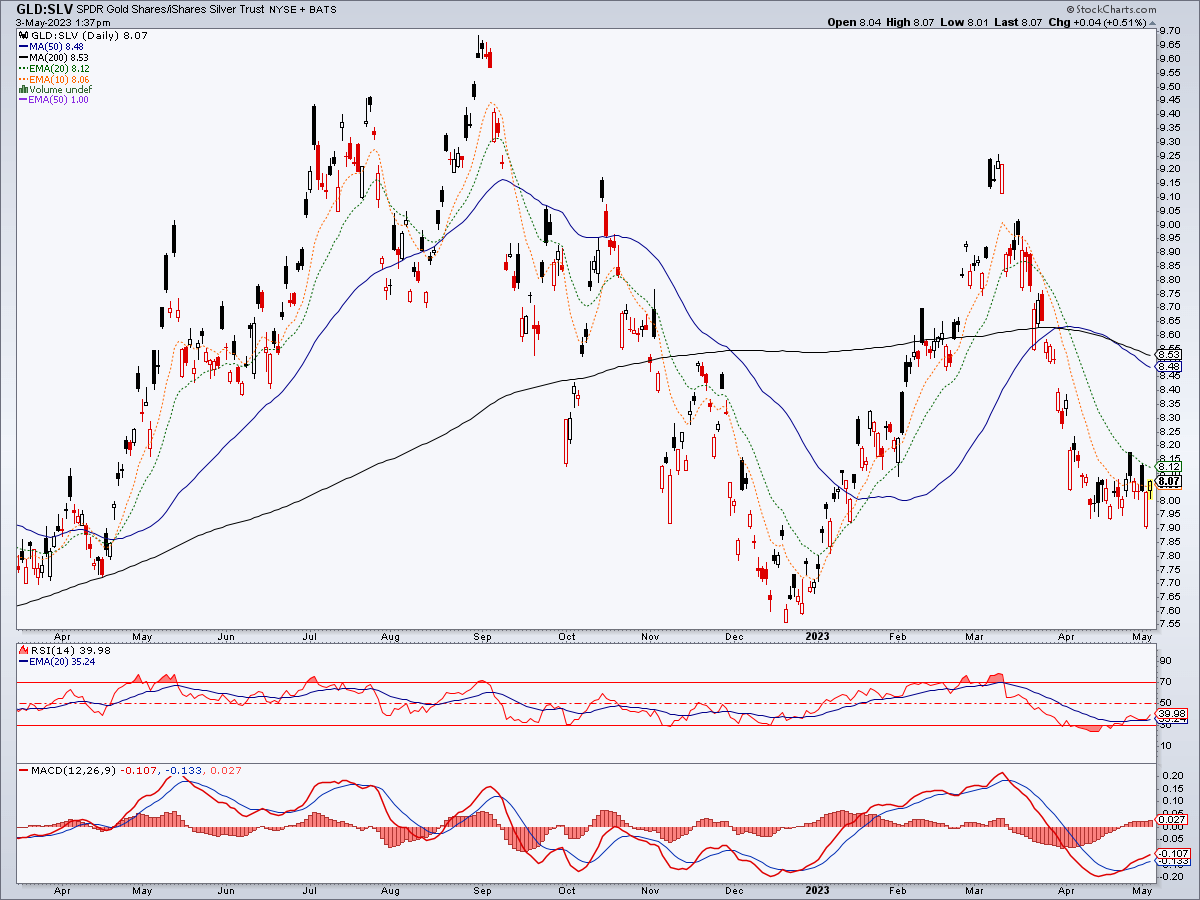Click the 'Sep' label on price panel date axis

(x=483, y=635)
